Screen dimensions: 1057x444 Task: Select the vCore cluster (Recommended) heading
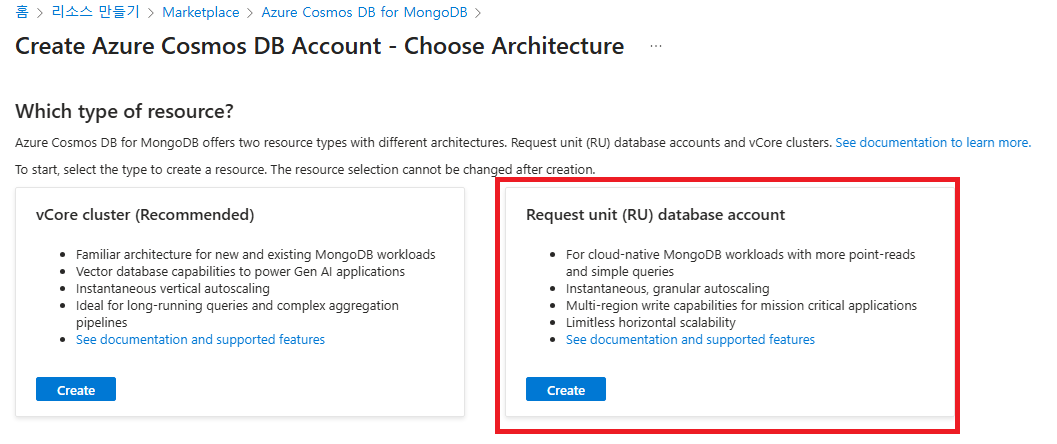coord(145,215)
